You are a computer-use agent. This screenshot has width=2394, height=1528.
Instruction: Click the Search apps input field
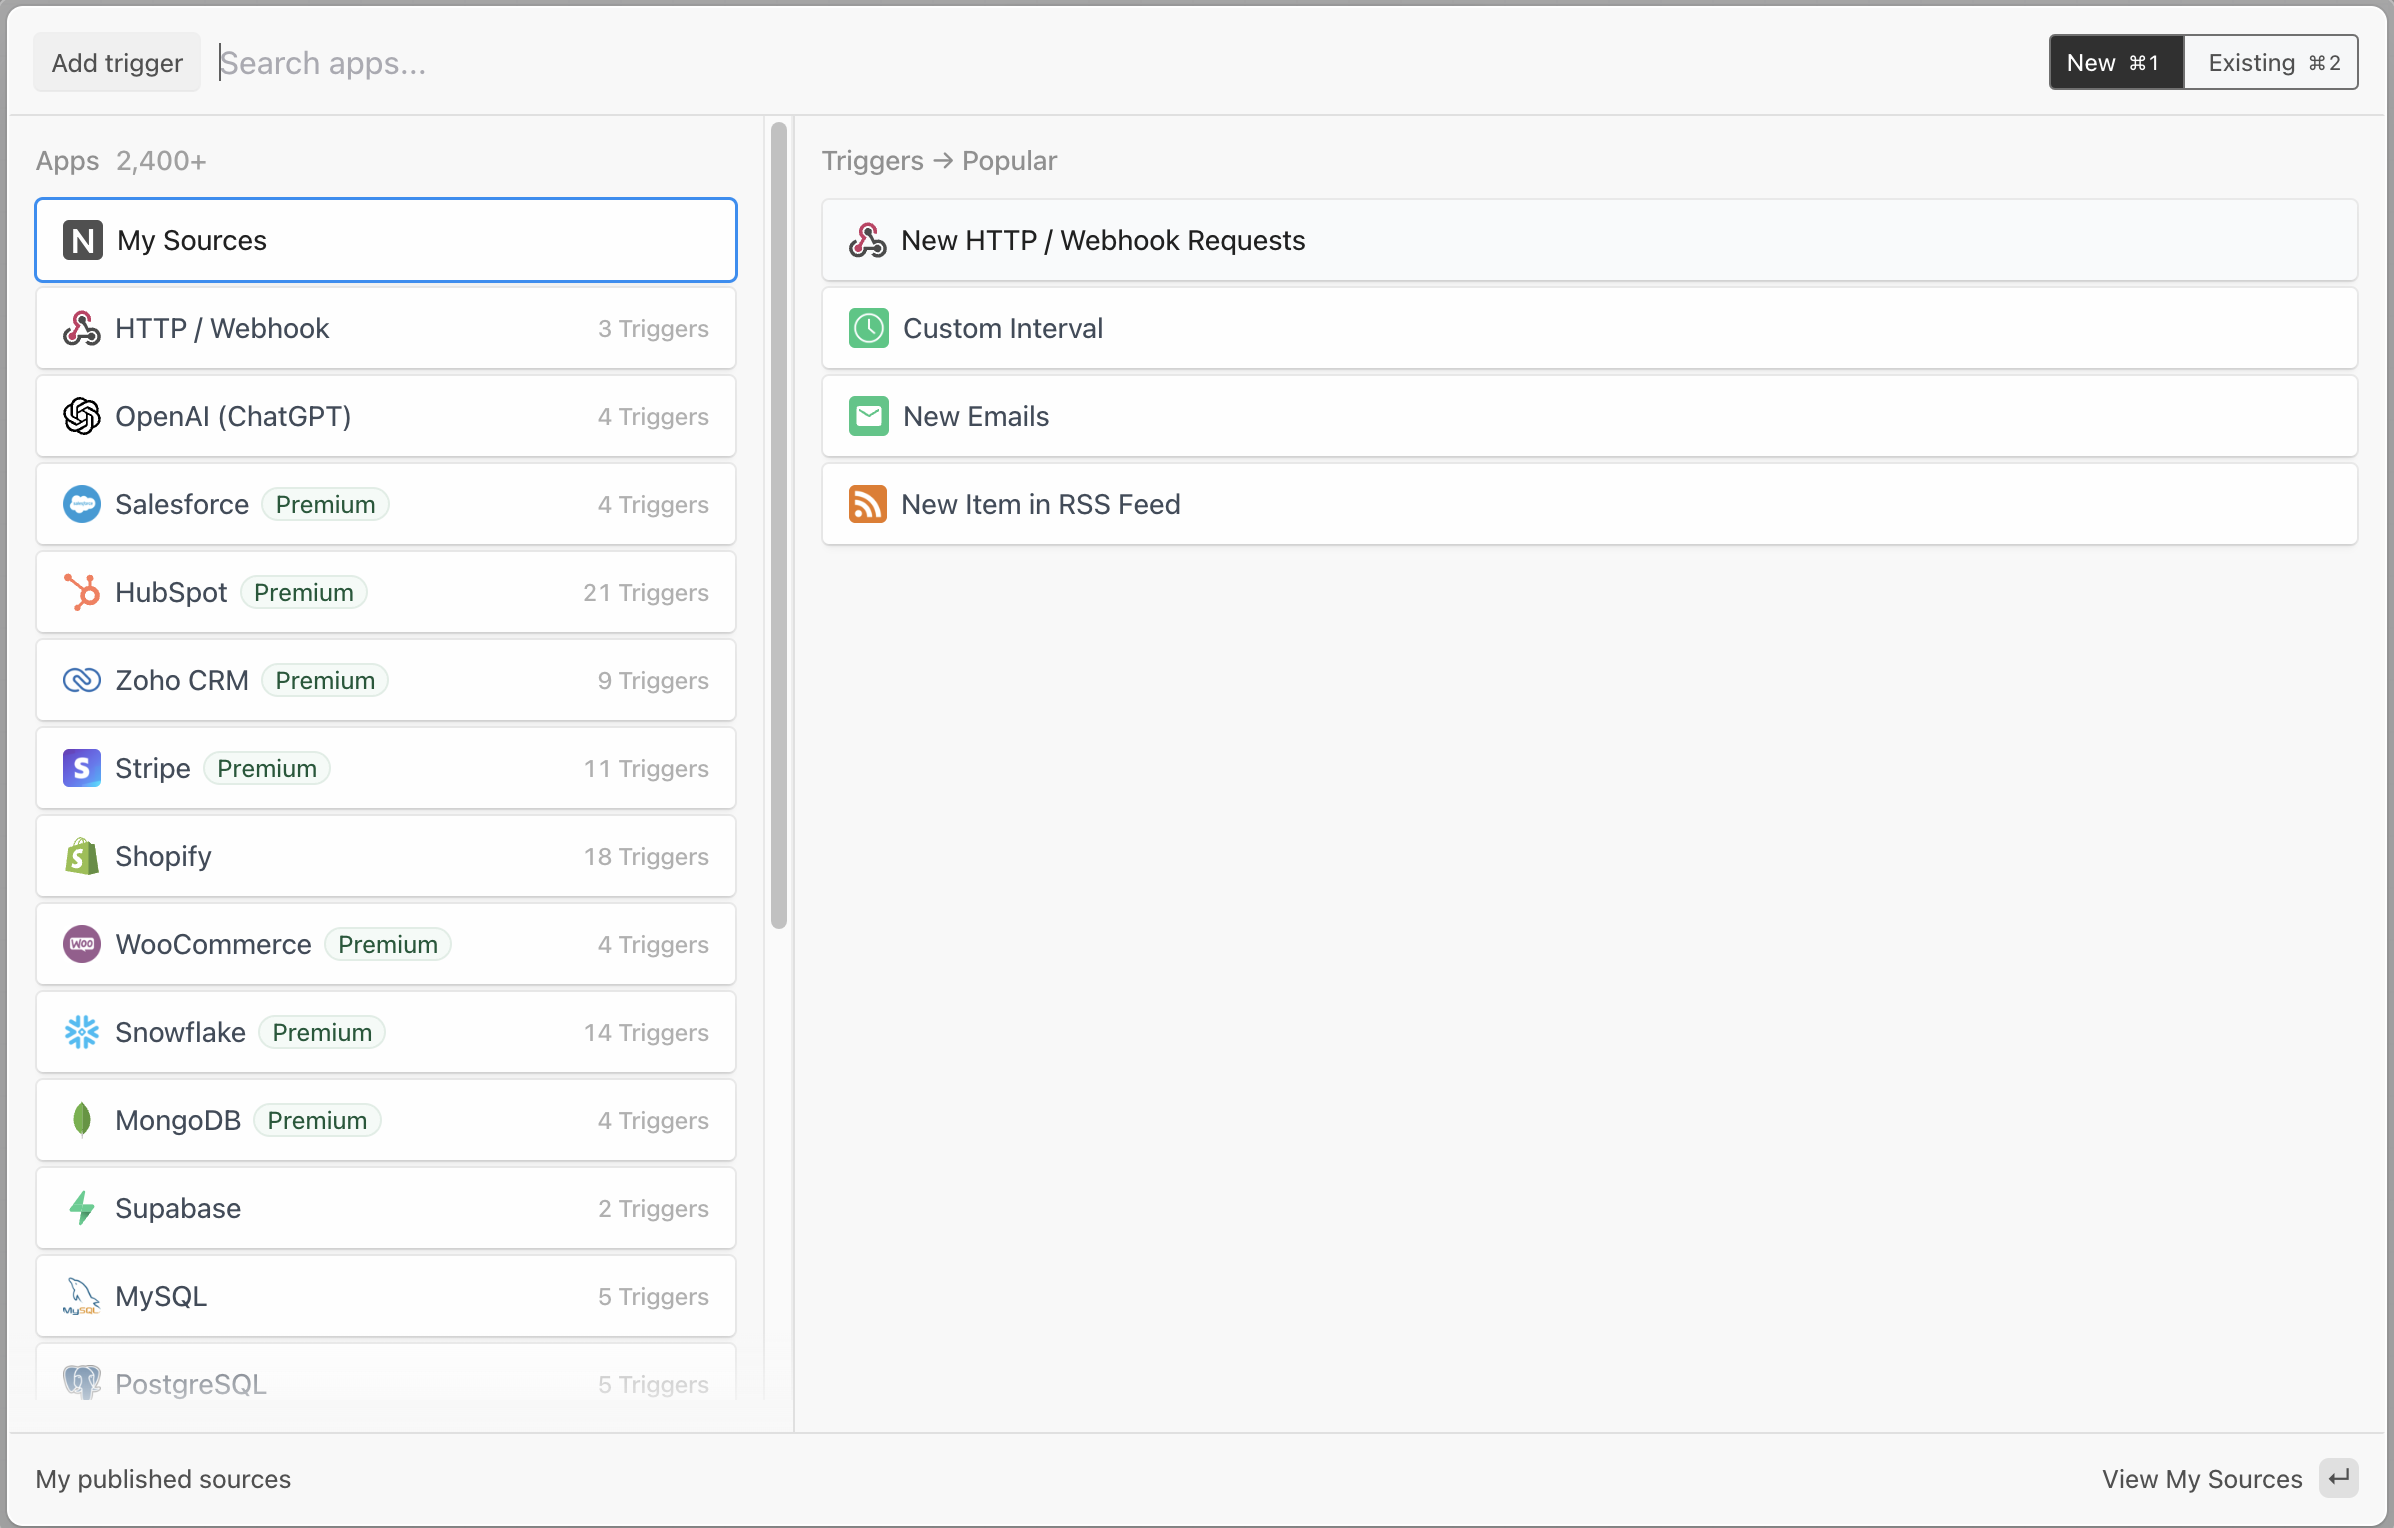point(1100,63)
